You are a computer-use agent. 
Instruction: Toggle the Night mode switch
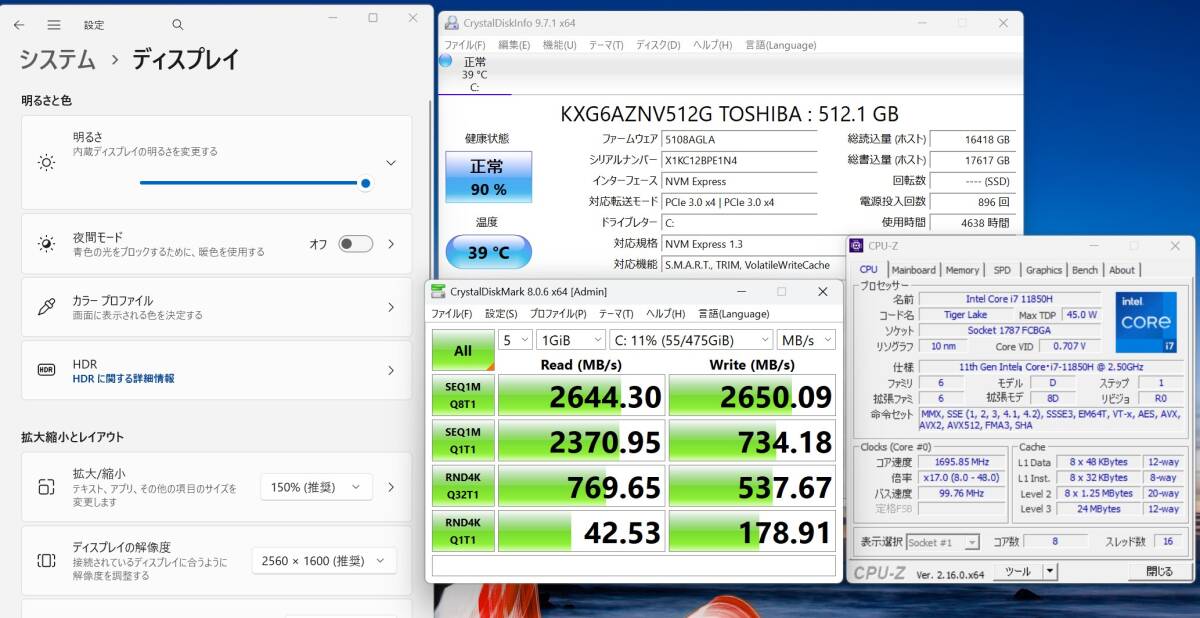coord(355,244)
